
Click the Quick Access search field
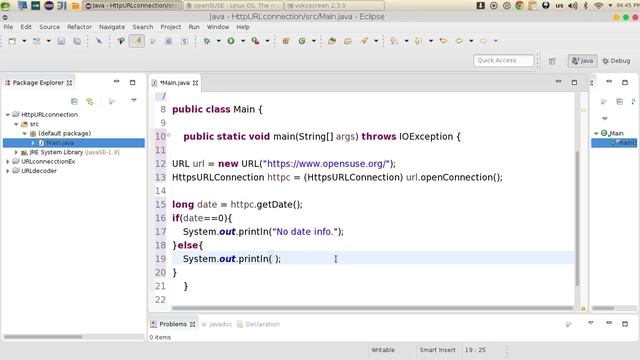click(503, 60)
